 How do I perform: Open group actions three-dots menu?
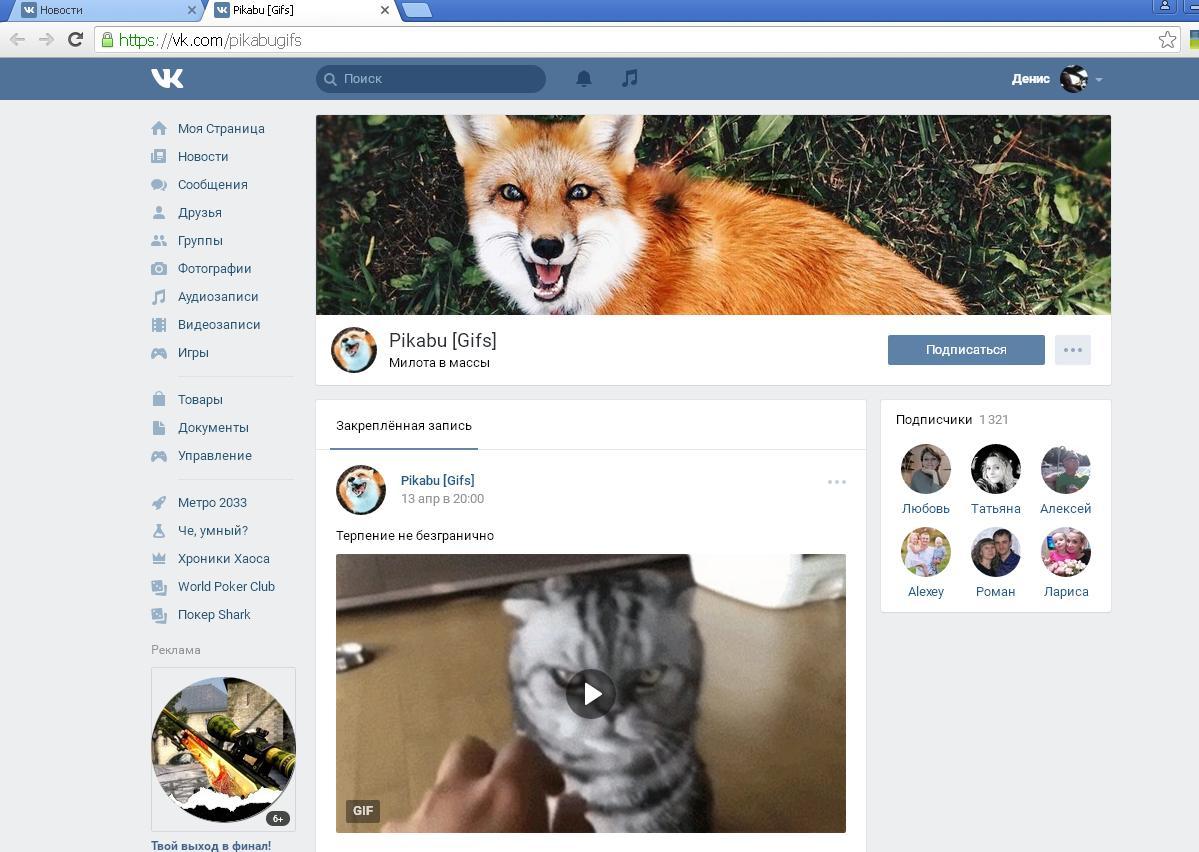click(x=1073, y=350)
